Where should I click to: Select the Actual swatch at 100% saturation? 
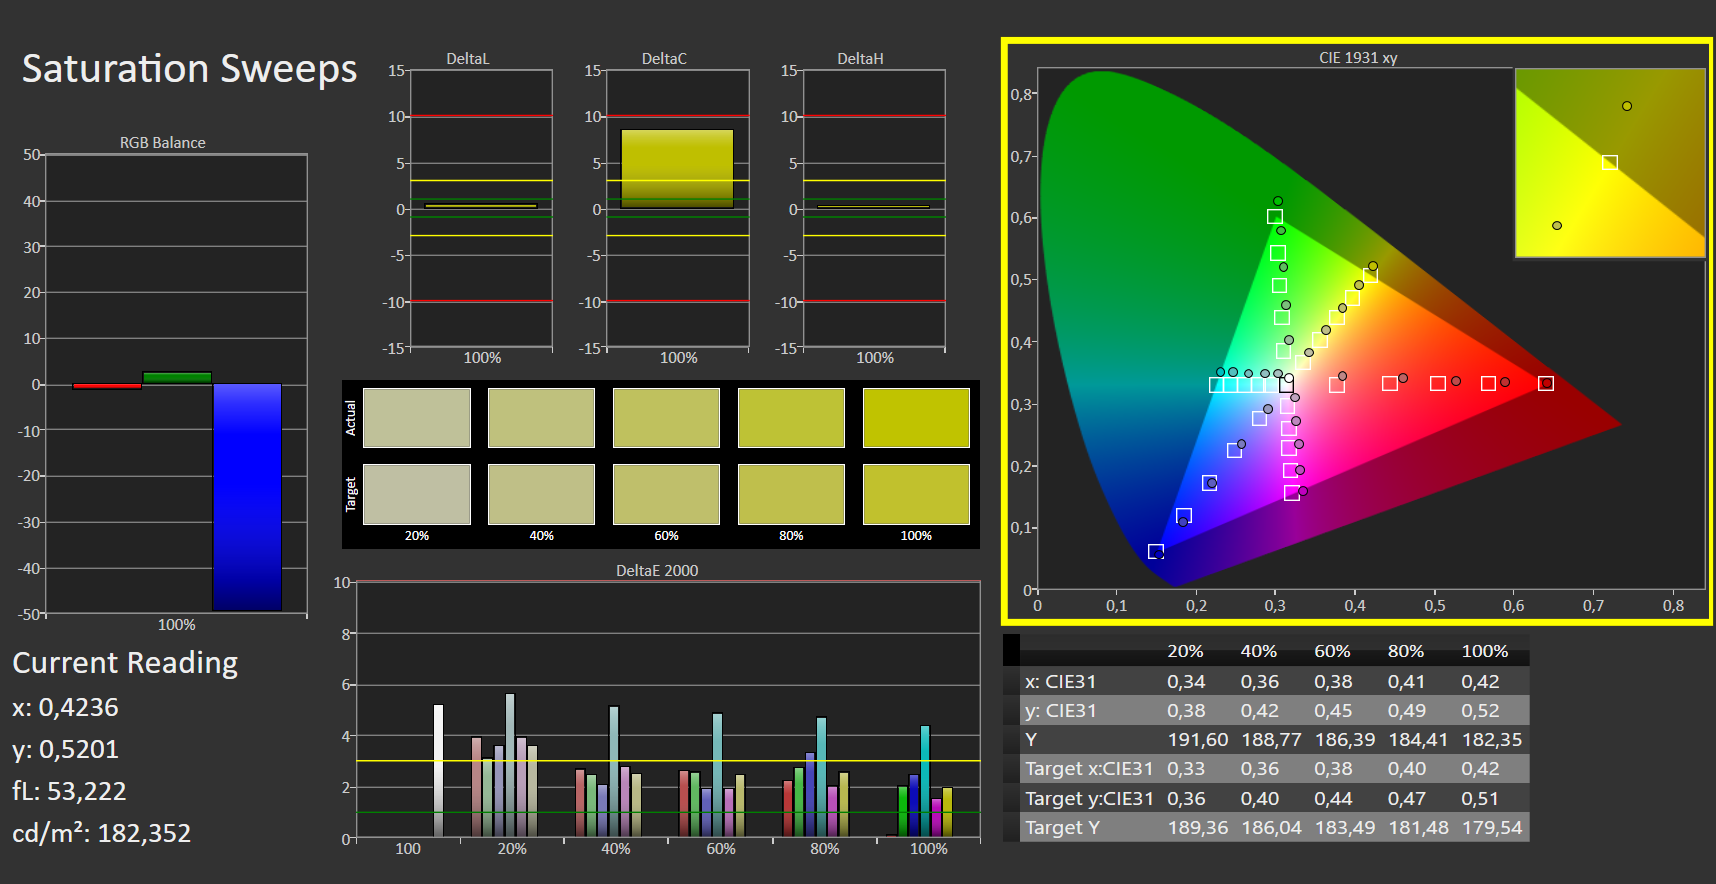[916, 418]
